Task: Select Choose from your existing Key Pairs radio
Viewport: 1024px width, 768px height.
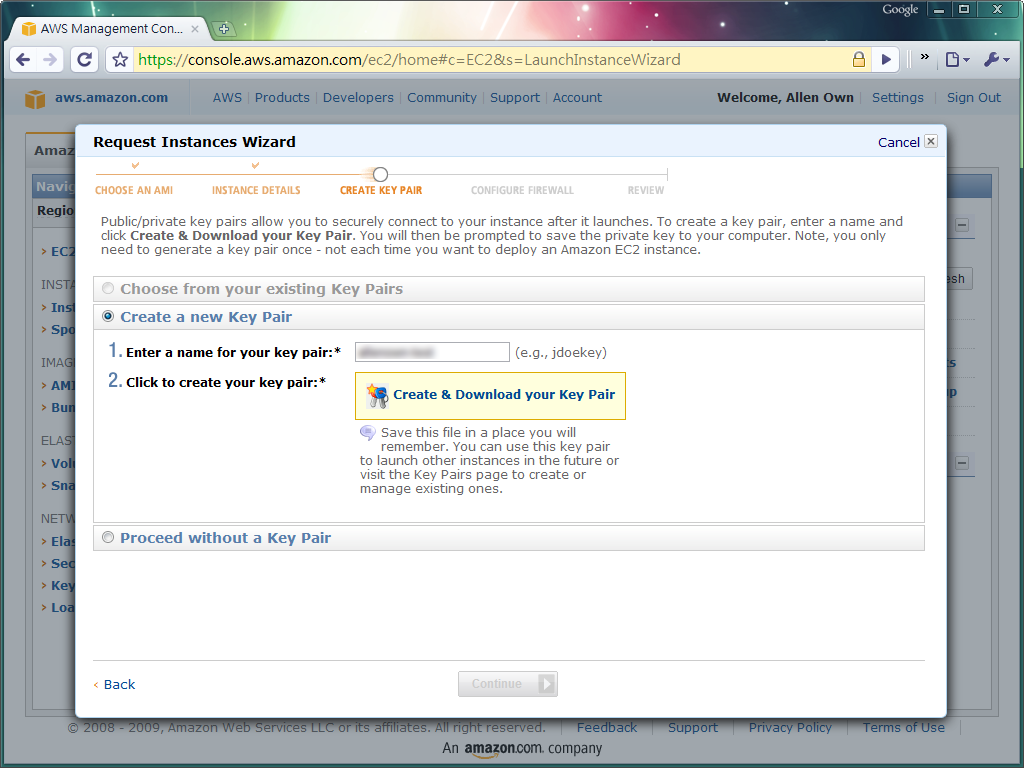Action: 108,288
